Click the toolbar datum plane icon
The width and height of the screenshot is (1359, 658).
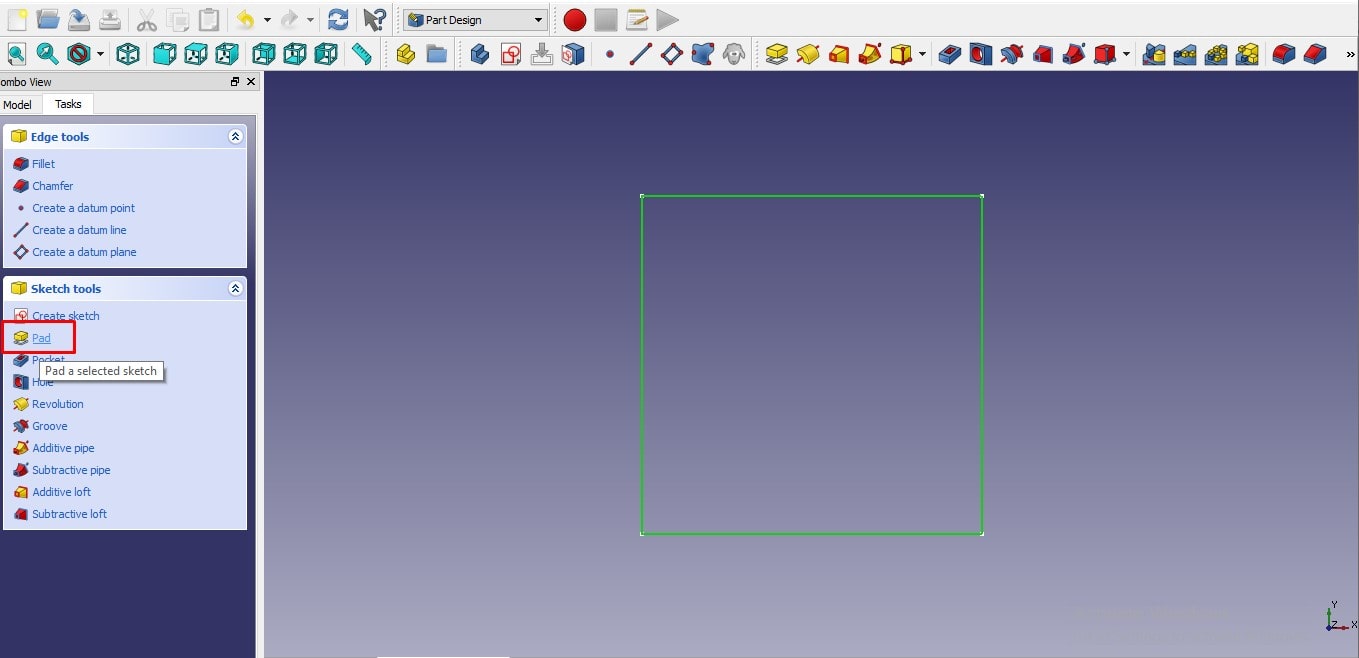pyautogui.click(x=672, y=54)
